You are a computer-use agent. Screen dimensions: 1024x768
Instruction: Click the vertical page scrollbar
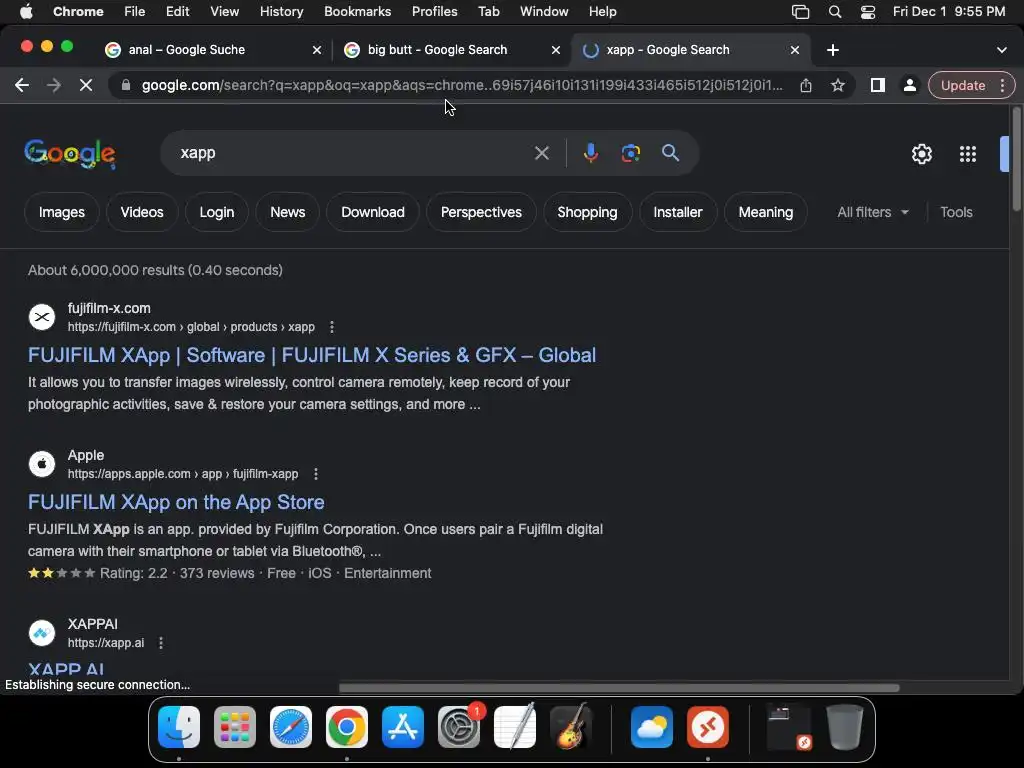point(1016,159)
